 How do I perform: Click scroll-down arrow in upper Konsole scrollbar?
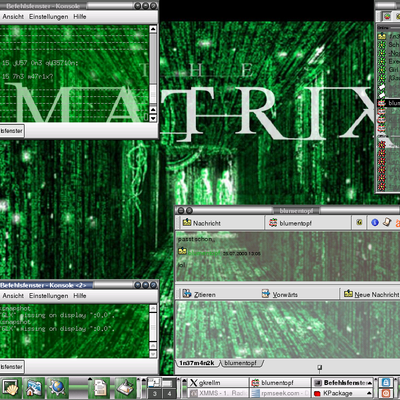coord(153,118)
